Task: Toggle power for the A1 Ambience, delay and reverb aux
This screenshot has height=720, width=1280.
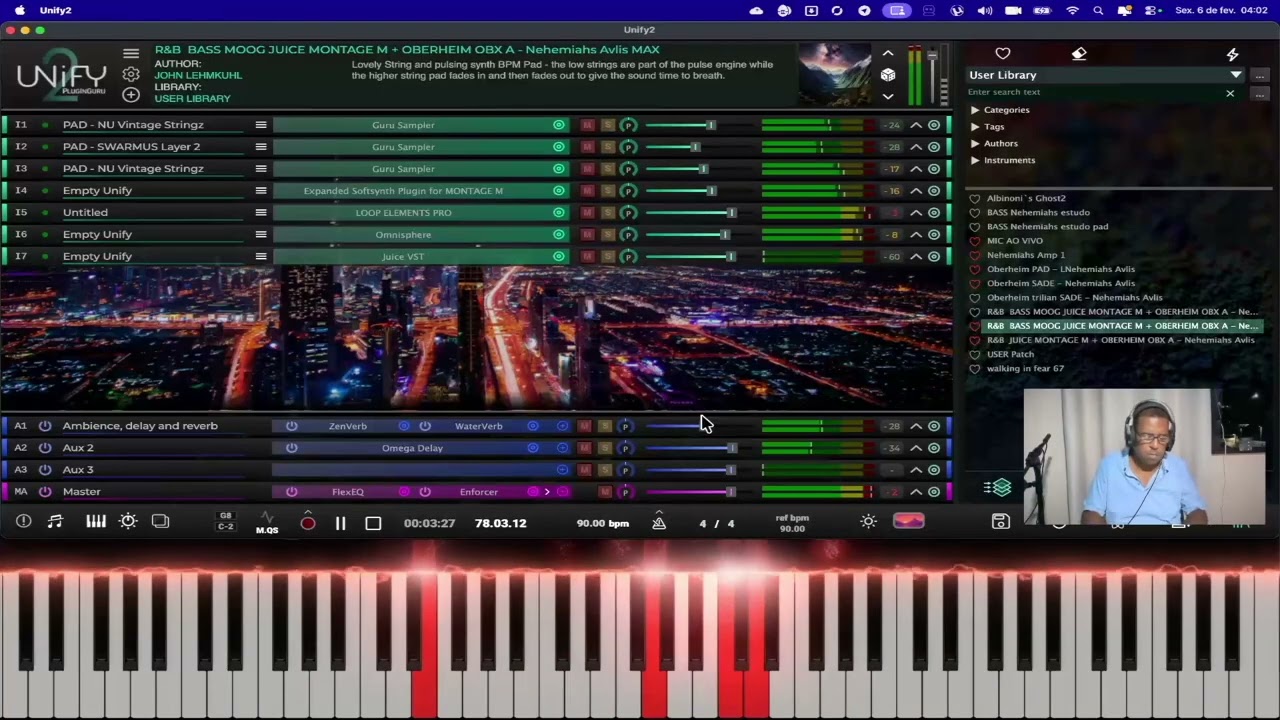Action: 45,426
